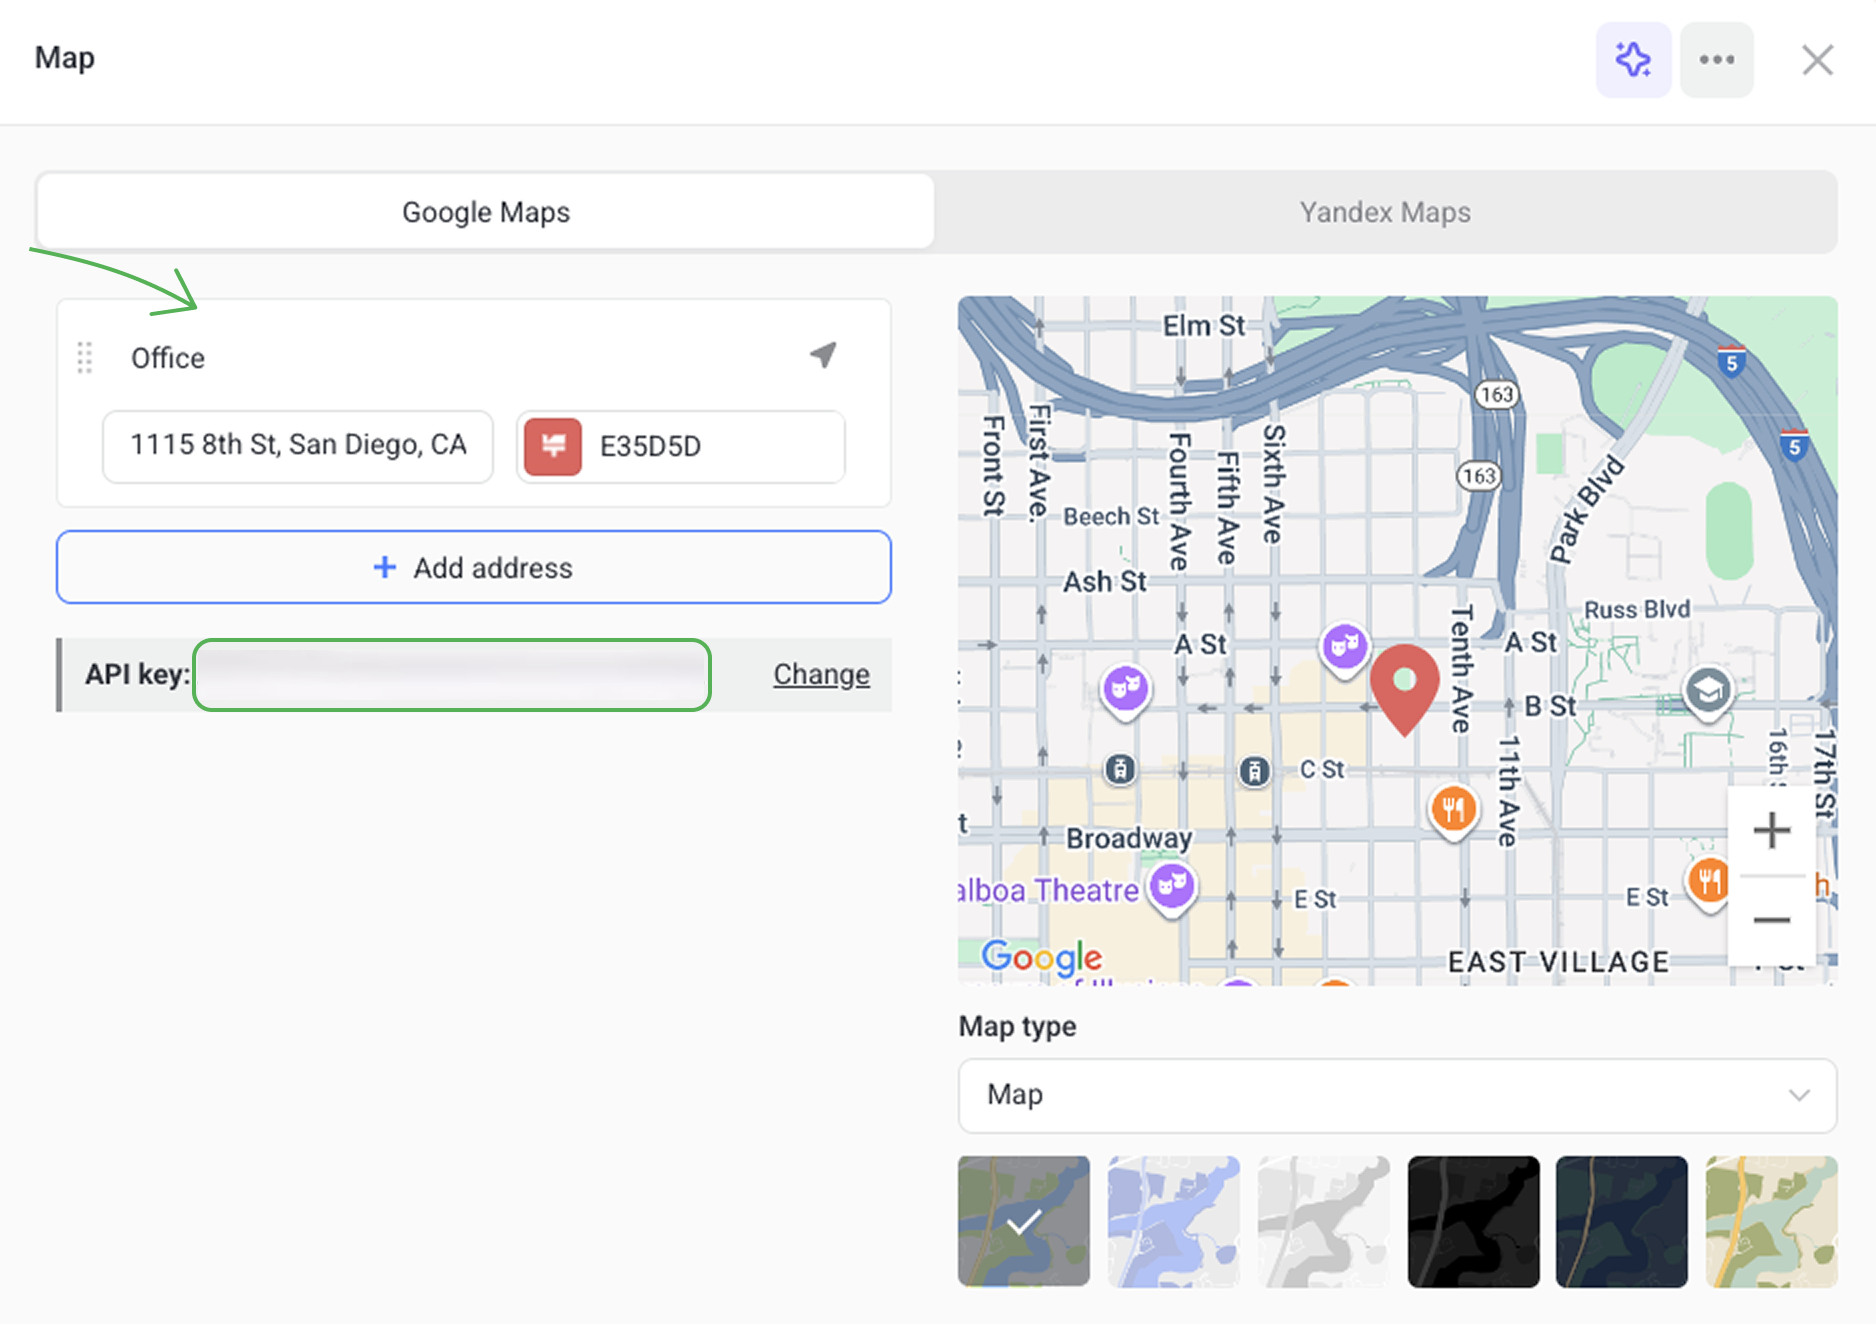
Task: Expand the Map type dropdown
Action: click(x=1397, y=1095)
